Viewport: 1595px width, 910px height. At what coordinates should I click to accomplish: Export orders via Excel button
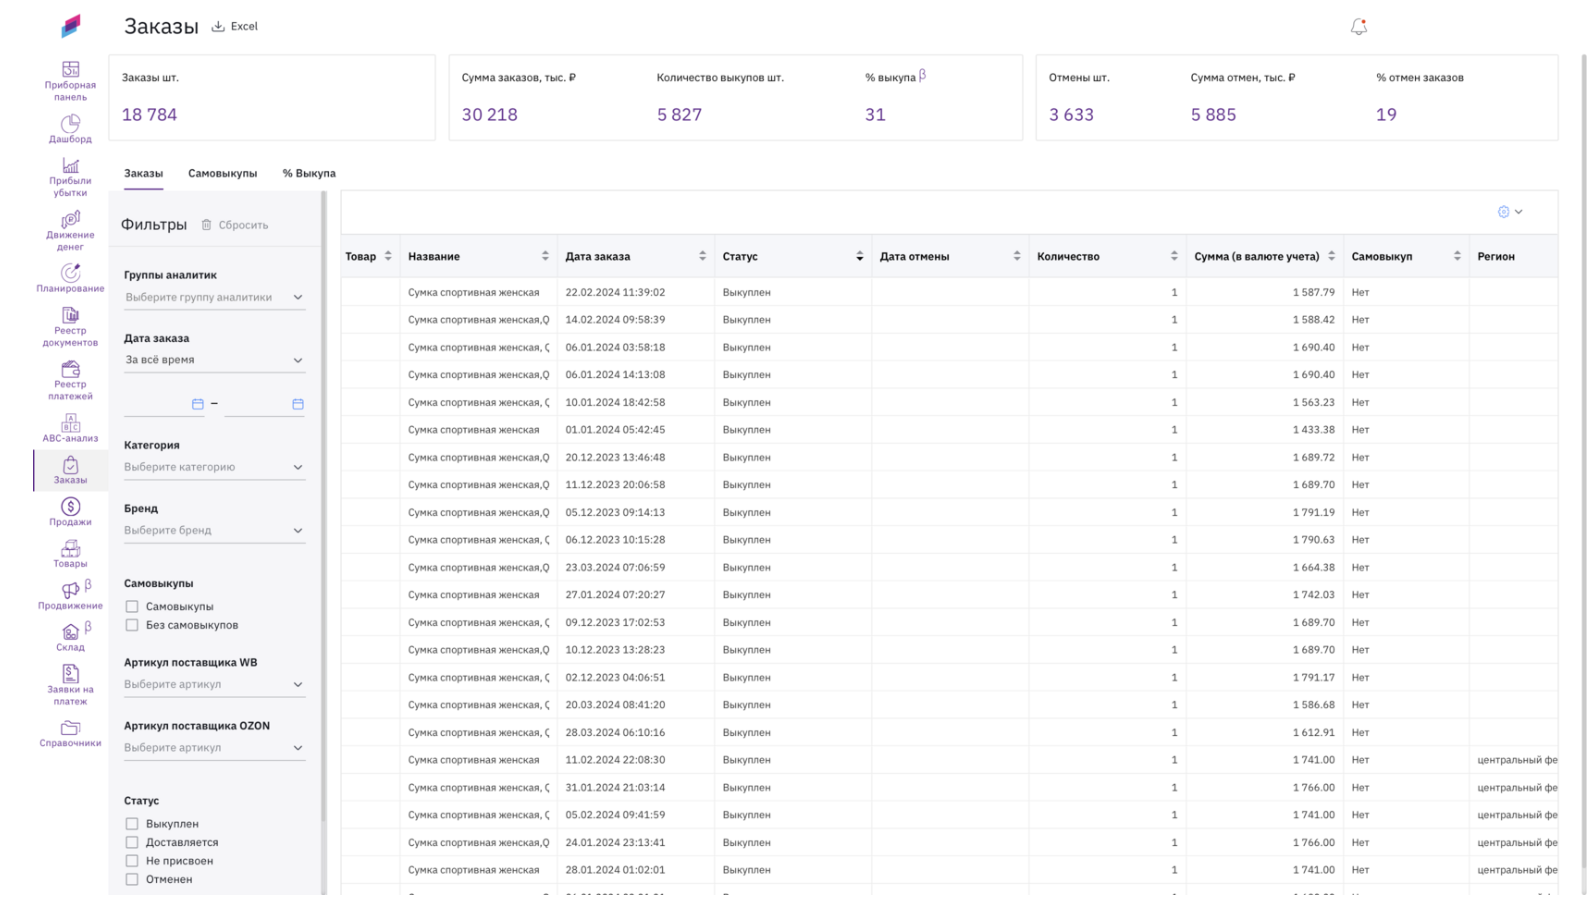(x=235, y=26)
